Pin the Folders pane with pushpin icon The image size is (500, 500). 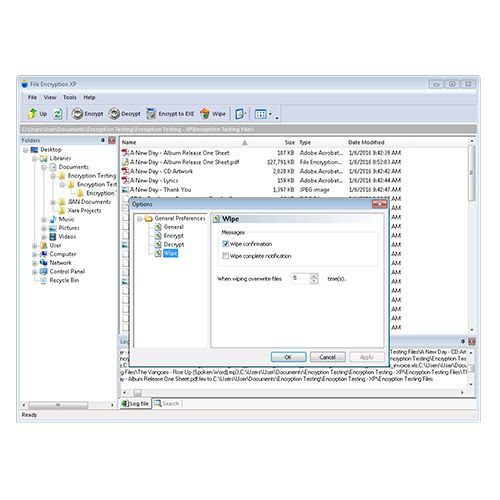pos(103,140)
